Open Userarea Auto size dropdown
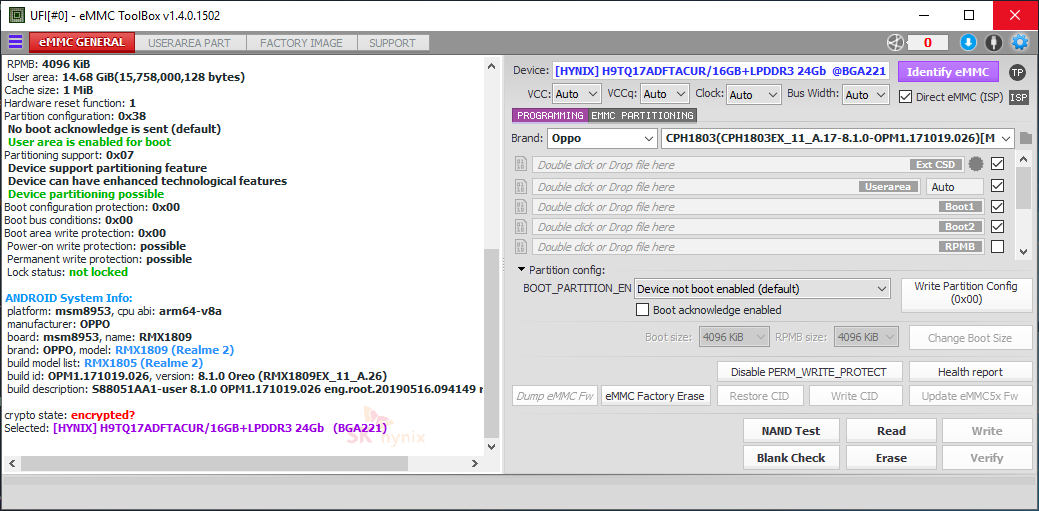1039x511 pixels. click(955, 187)
